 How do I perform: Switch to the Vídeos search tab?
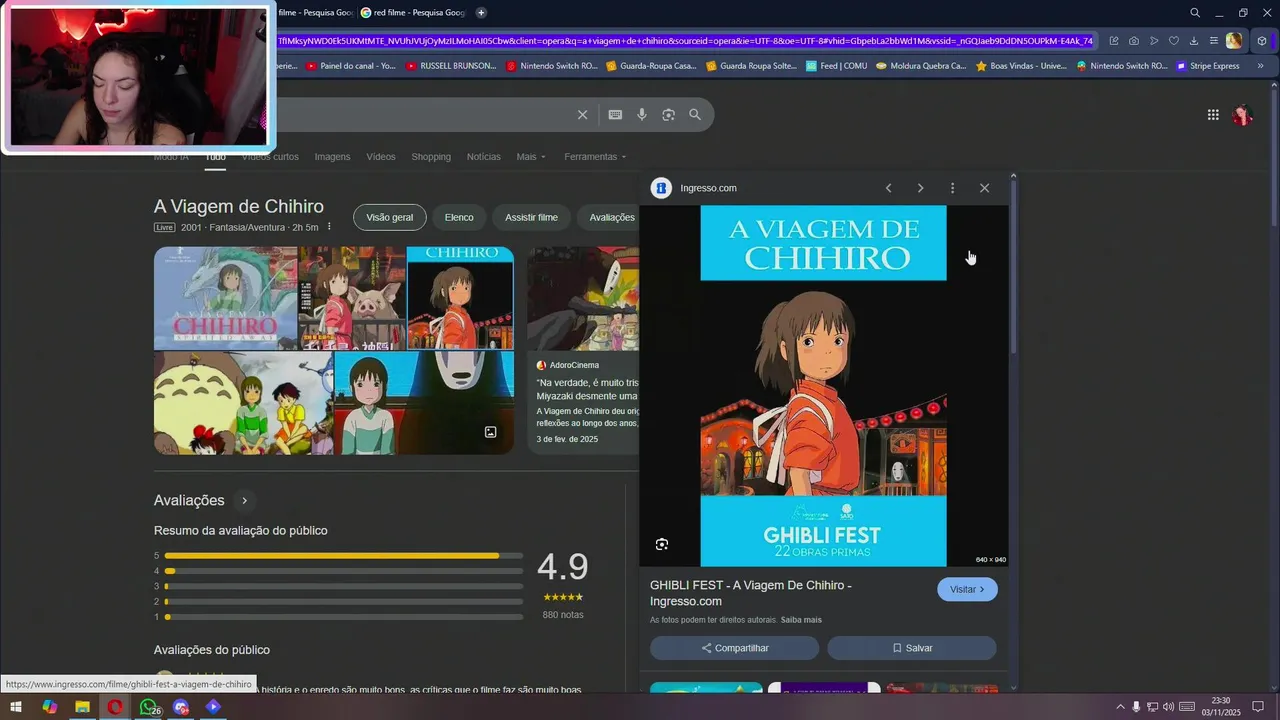(x=381, y=157)
